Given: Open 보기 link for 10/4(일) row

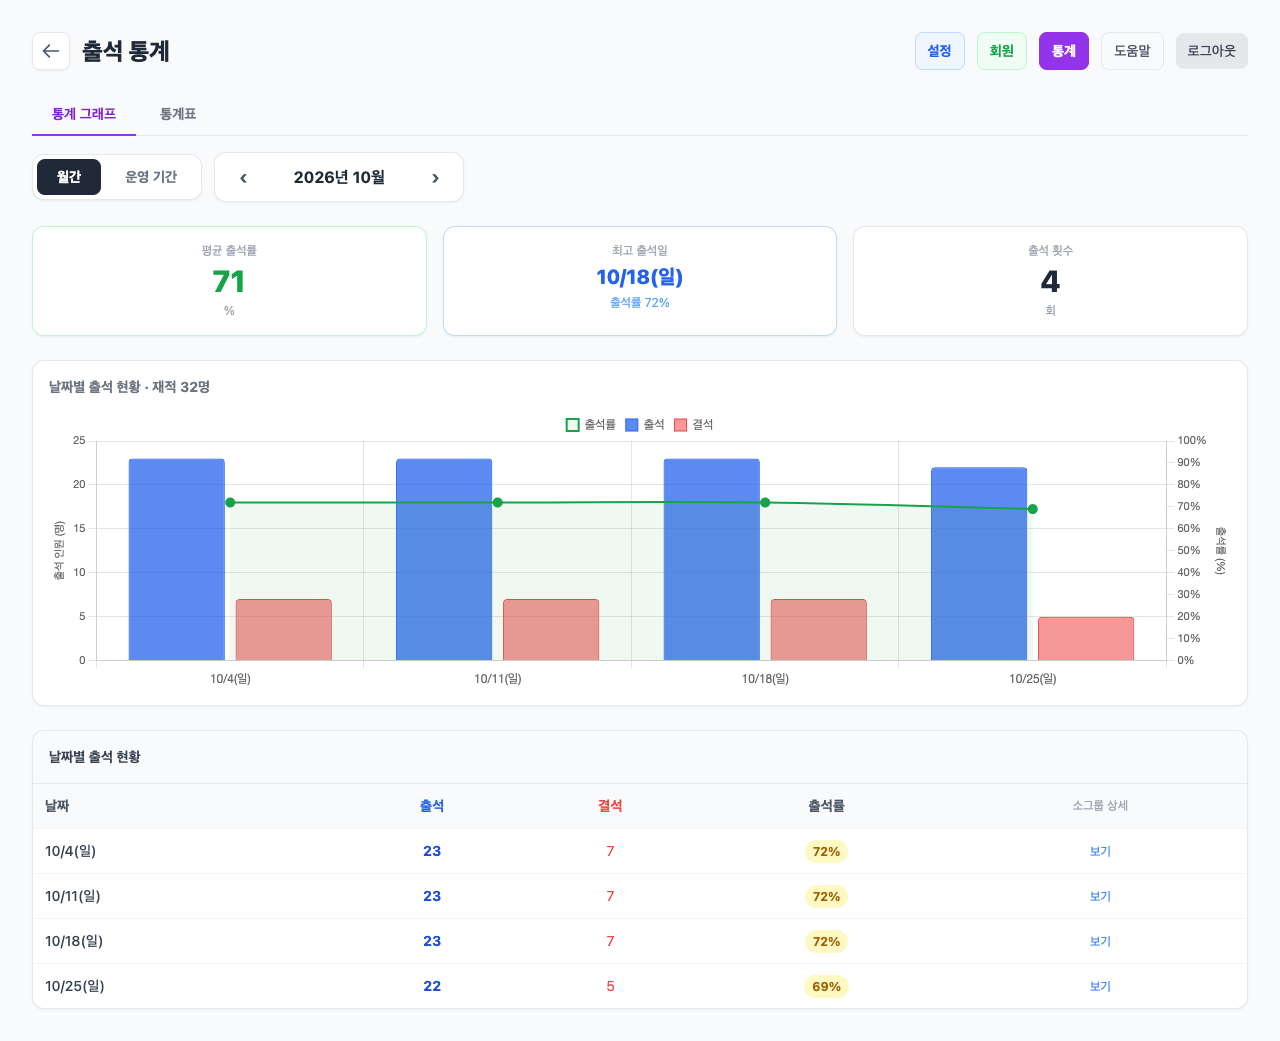Looking at the screenshot, I should tap(1100, 852).
